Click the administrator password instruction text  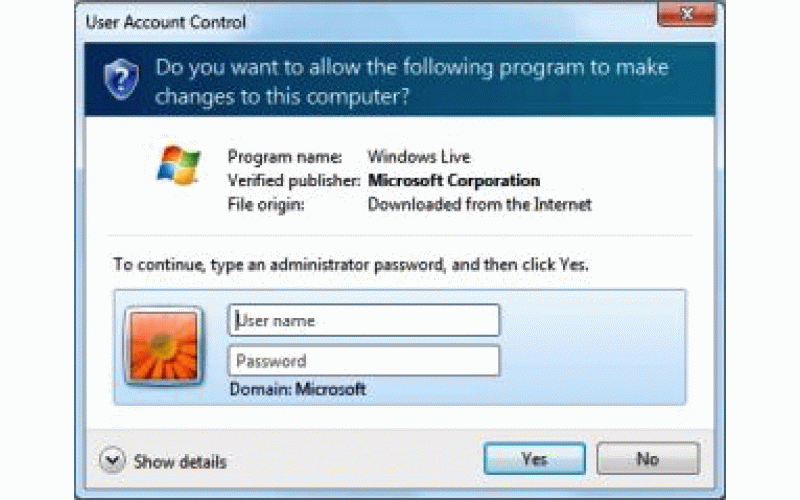pos(351,265)
